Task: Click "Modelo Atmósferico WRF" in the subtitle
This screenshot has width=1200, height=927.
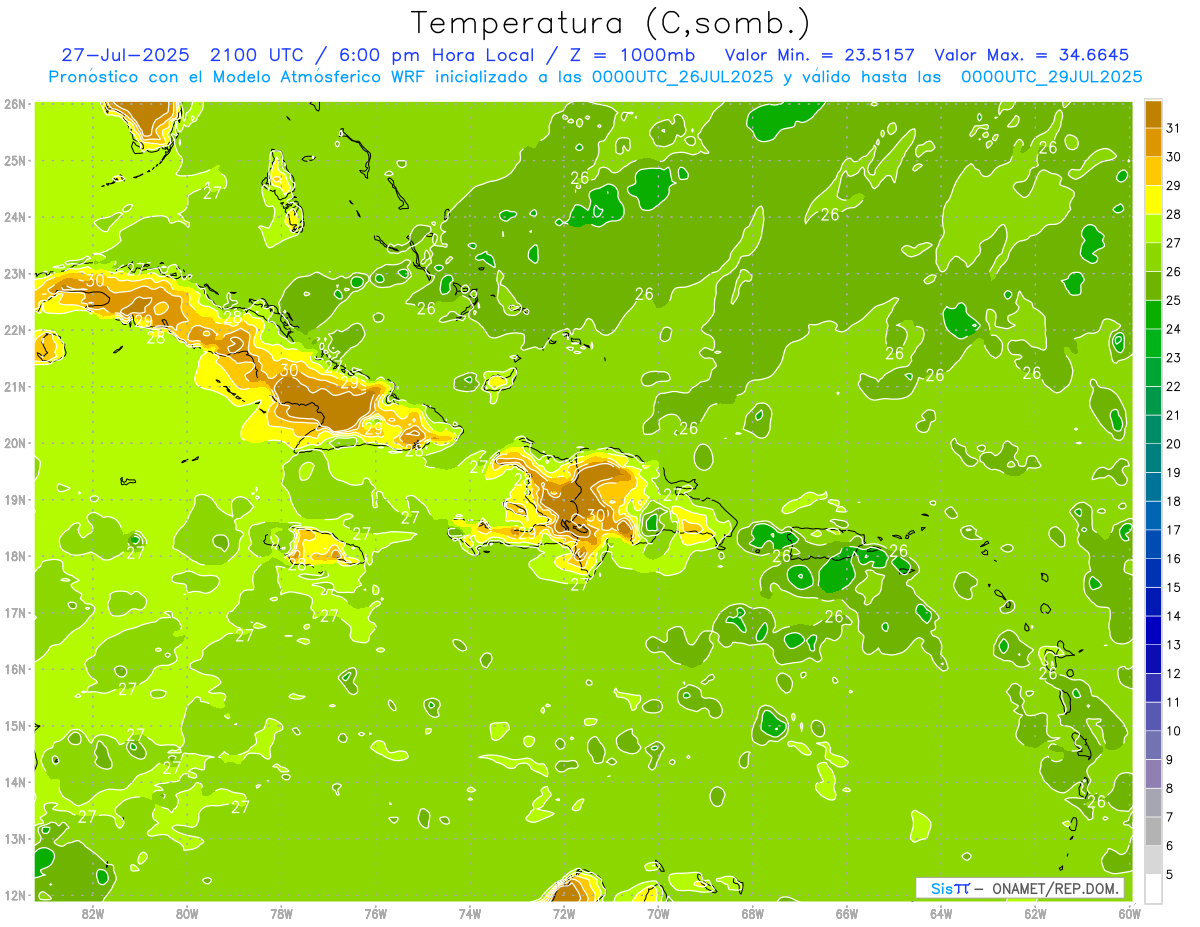Action: 317,77
